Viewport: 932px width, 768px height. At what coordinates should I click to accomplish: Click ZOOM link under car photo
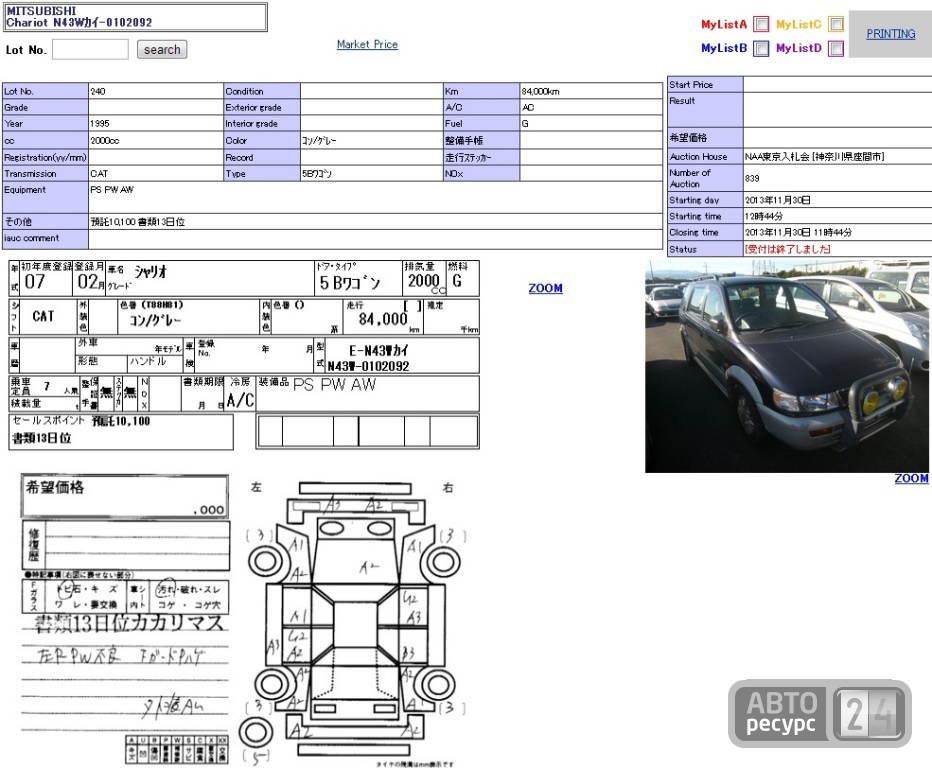coord(911,479)
